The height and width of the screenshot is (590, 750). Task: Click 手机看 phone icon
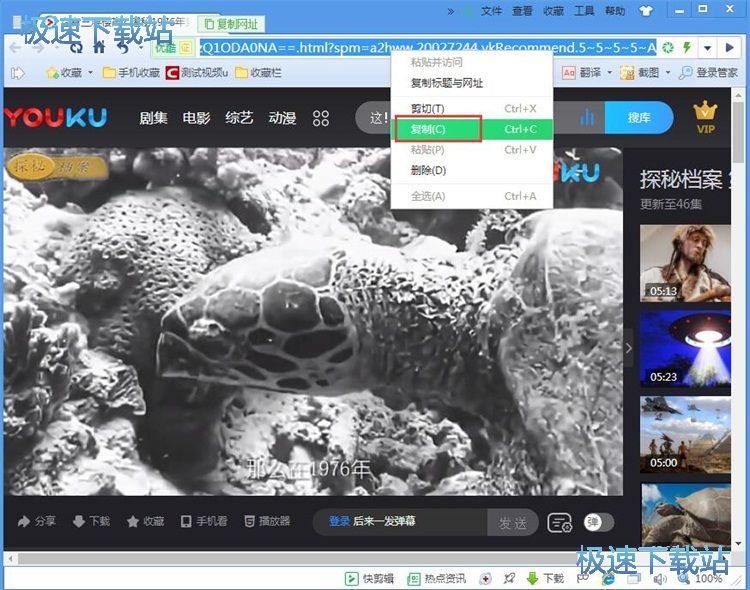203,521
